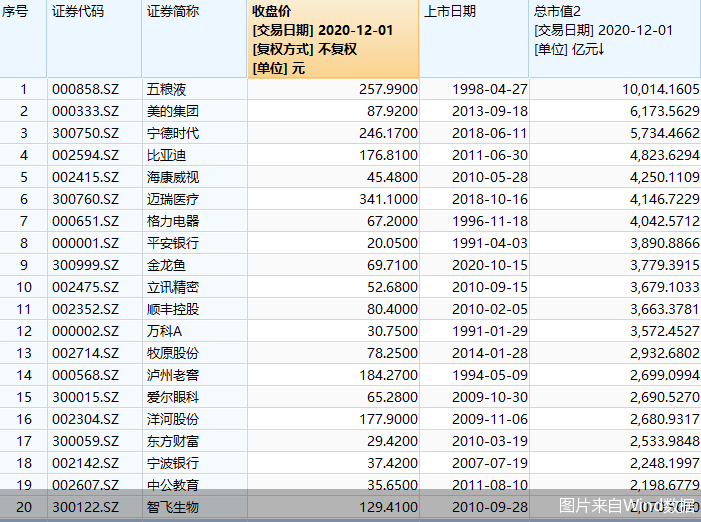Select stock code 002475.SZ
This screenshot has height=522, width=701.
[x=85, y=287]
